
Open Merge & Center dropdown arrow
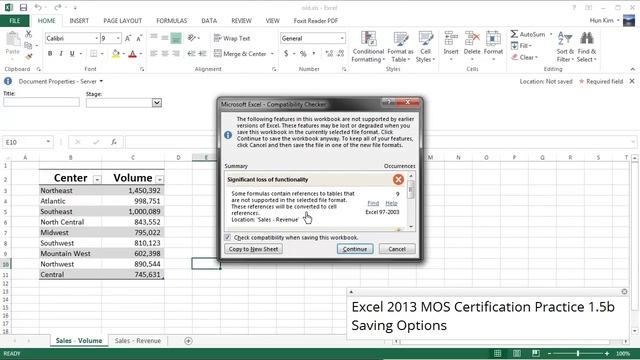[x=272, y=53]
